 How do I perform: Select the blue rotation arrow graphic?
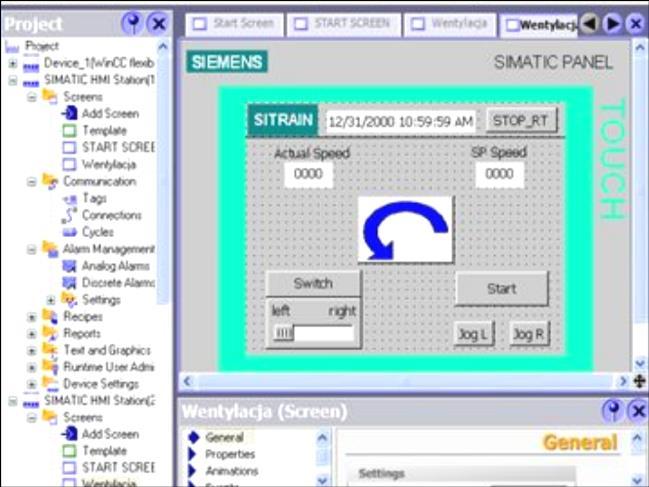[406, 230]
